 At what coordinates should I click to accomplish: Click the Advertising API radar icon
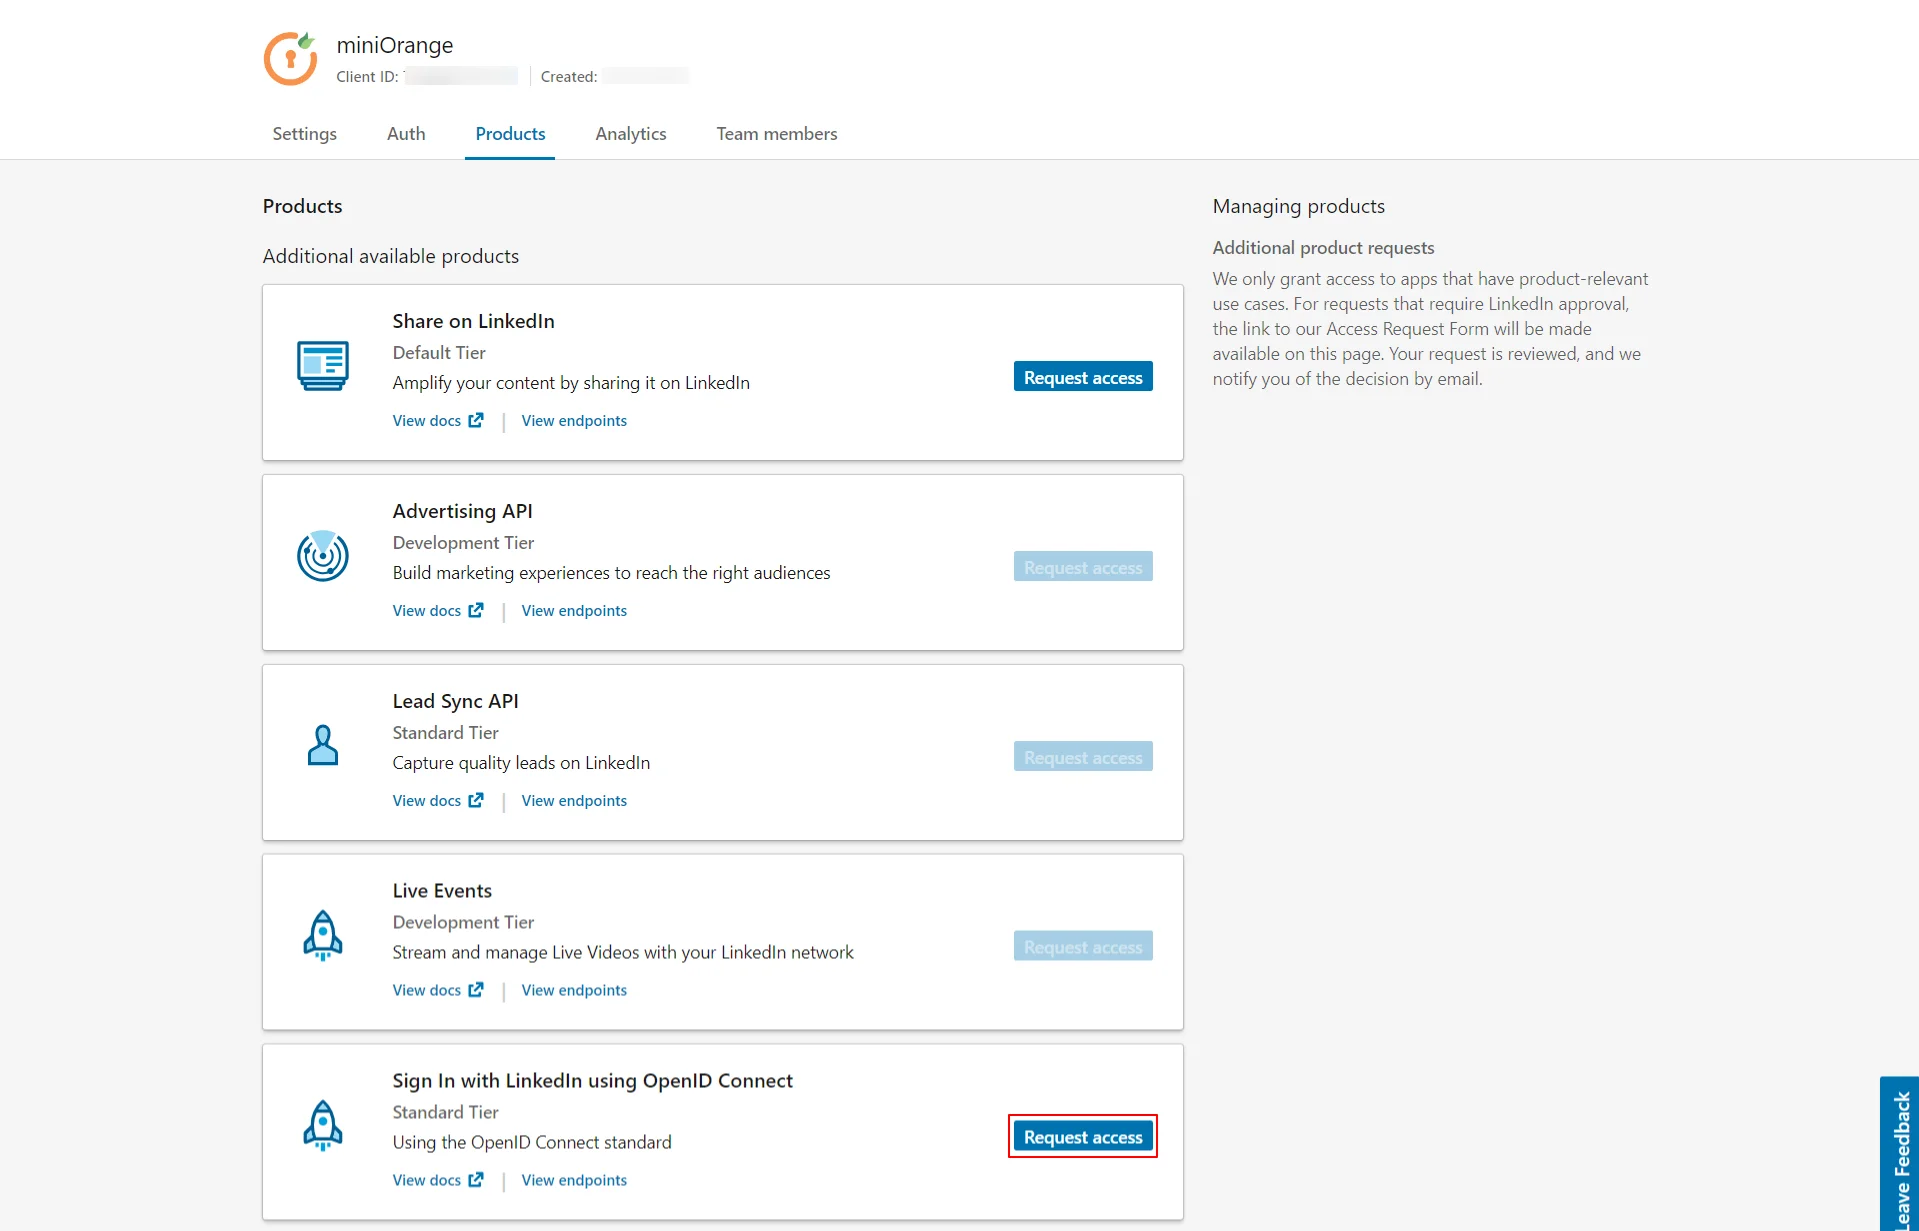[x=323, y=555]
